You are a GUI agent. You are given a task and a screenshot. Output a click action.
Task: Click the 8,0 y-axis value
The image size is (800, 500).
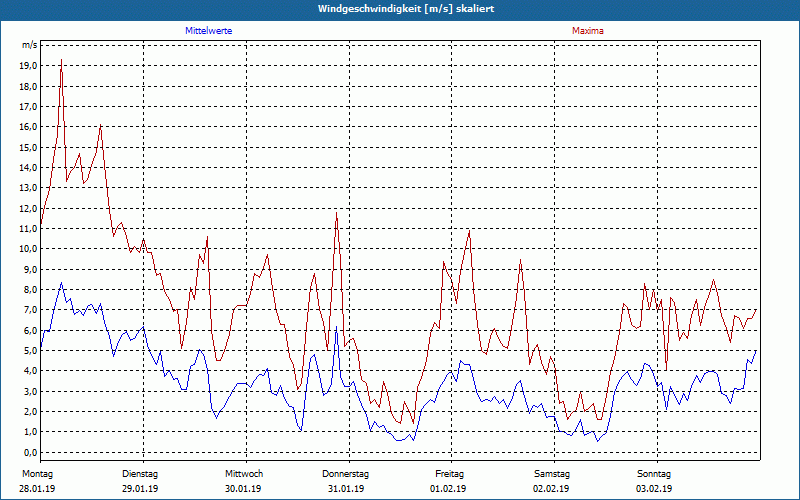point(30,290)
